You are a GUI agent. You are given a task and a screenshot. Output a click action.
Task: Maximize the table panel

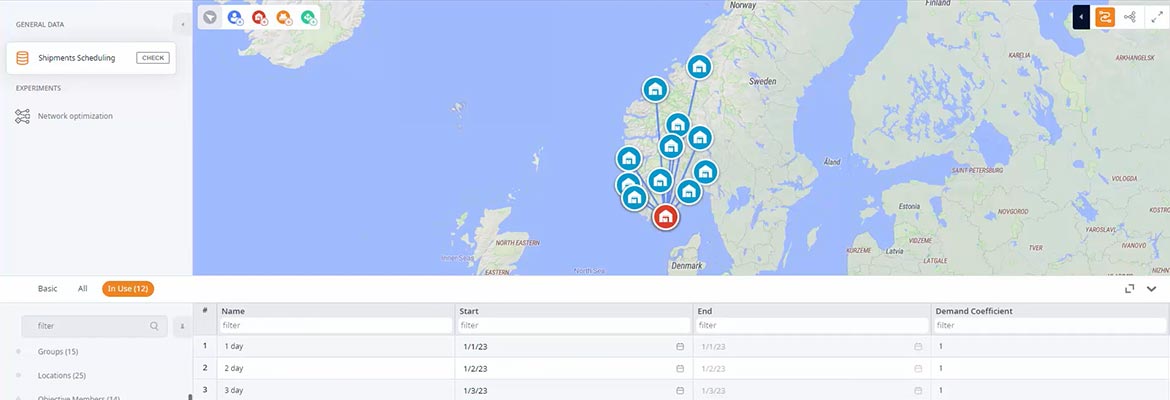pyautogui.click(x=1130, y=289)
